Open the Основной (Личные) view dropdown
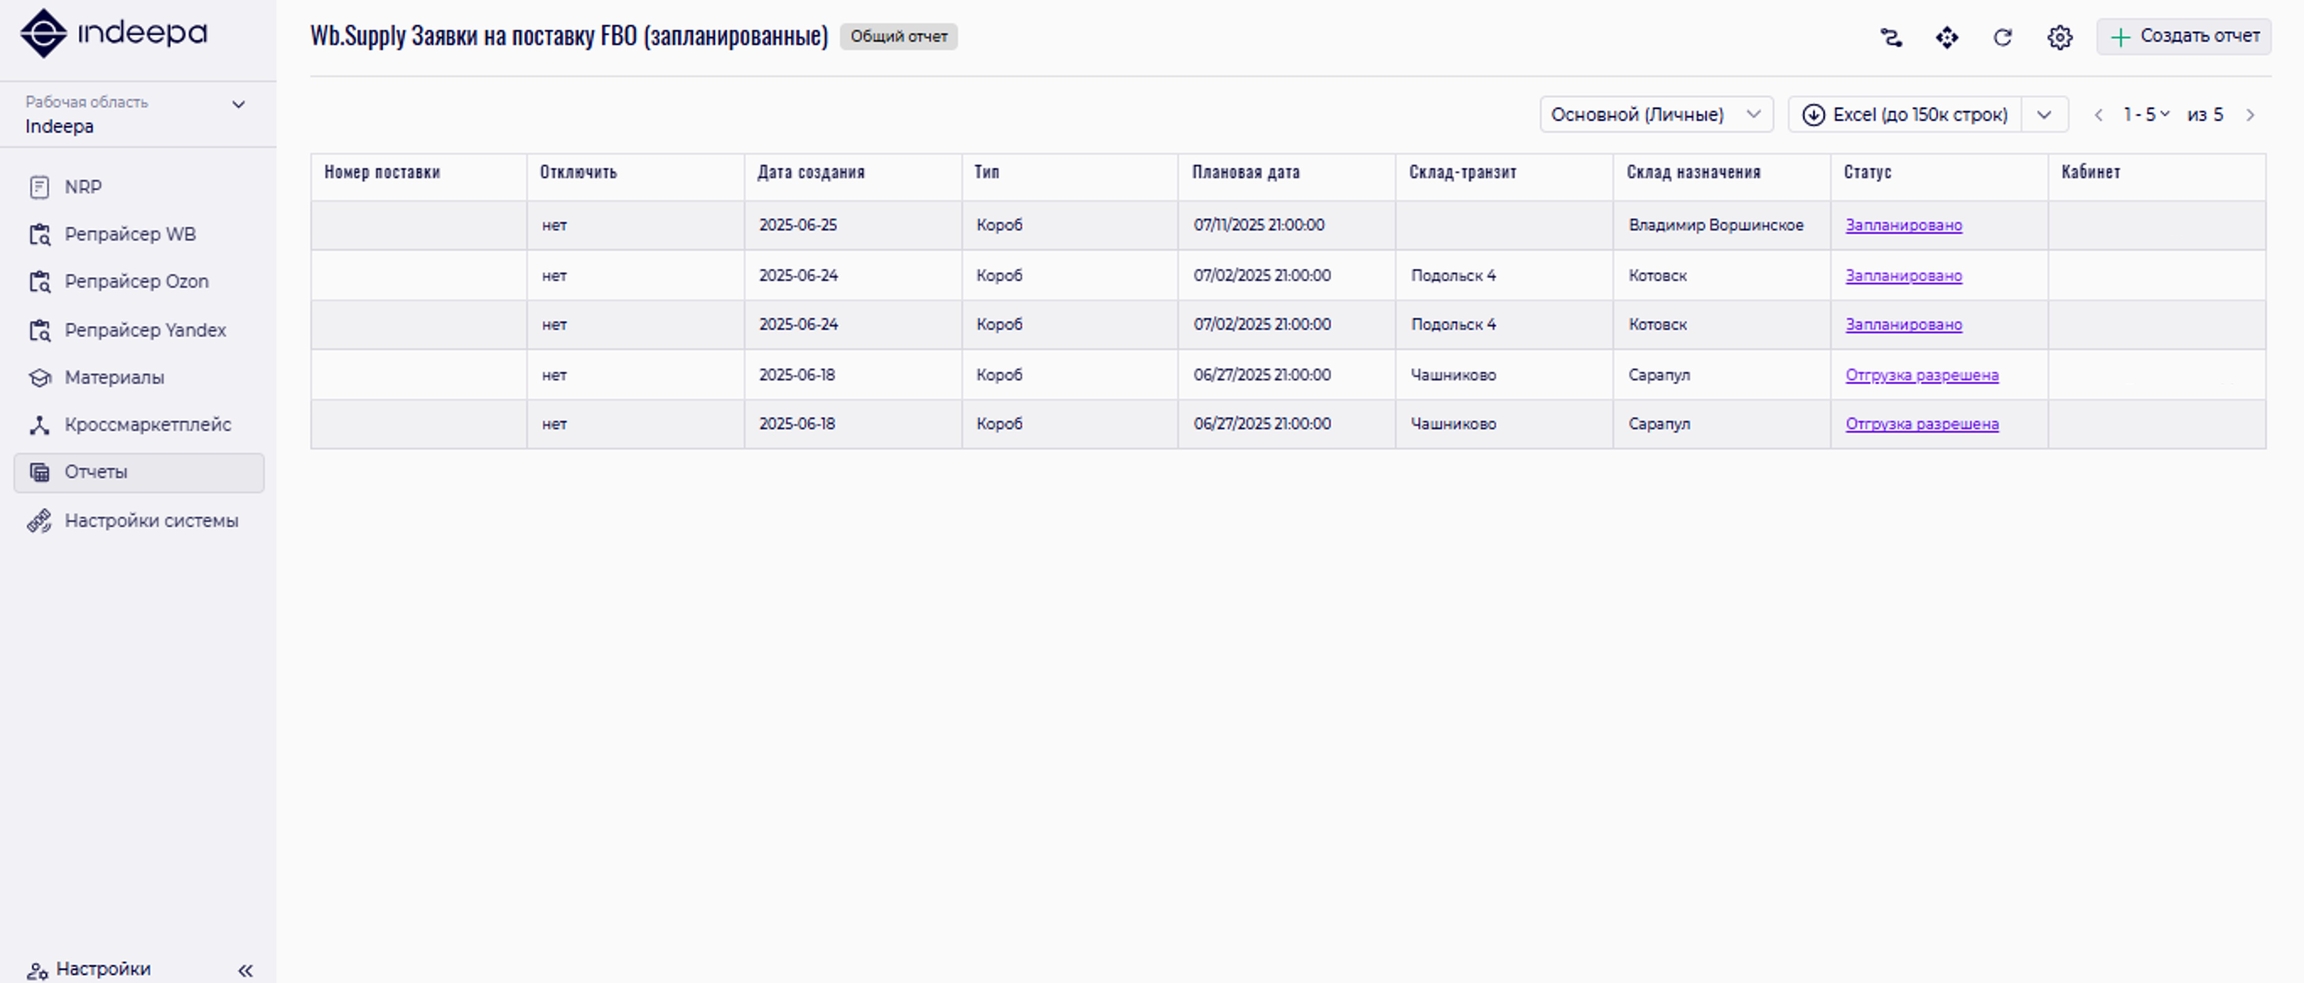The image size is (2304, 983). click(x=1655, y=115)
